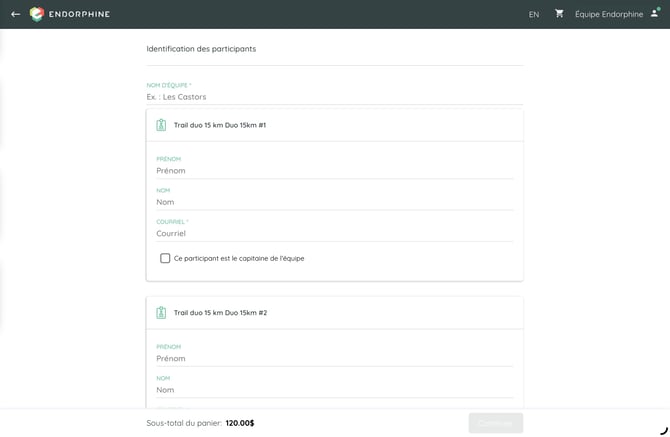This screenshot has width=670, height=437.
Task: Click the Nom field of participant #2
Action: (x=335, y=390)
